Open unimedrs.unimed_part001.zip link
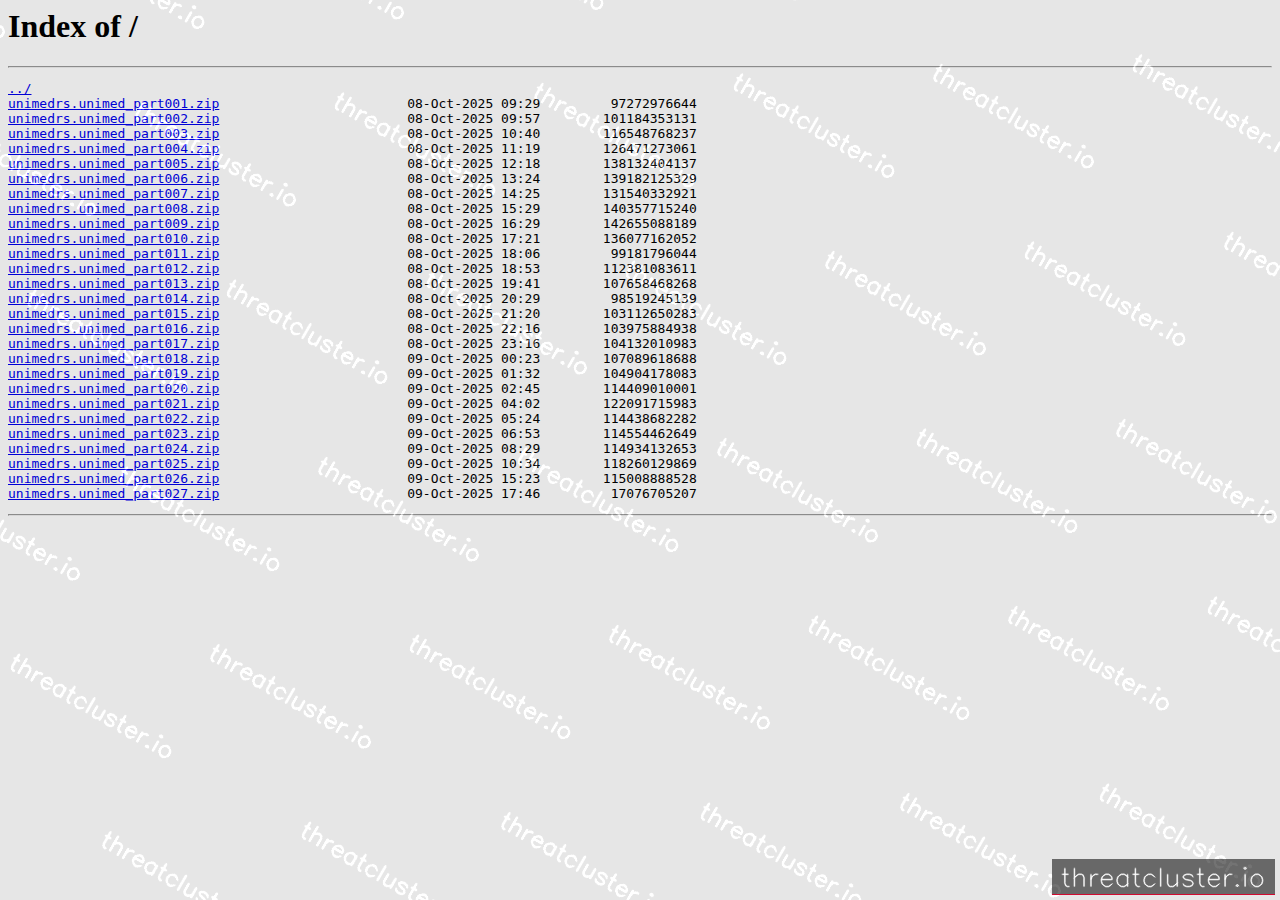Viewport: 1280px width, 900px height. [x=114, y=104]
